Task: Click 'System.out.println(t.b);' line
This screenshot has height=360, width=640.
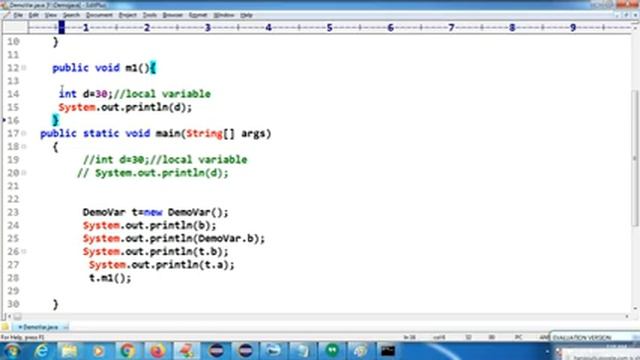Action: click(156, 251)
